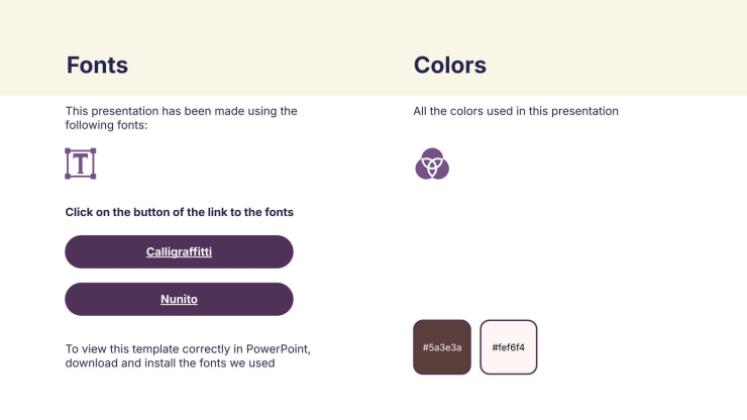Open the Nunito font link button

point(179,299)
